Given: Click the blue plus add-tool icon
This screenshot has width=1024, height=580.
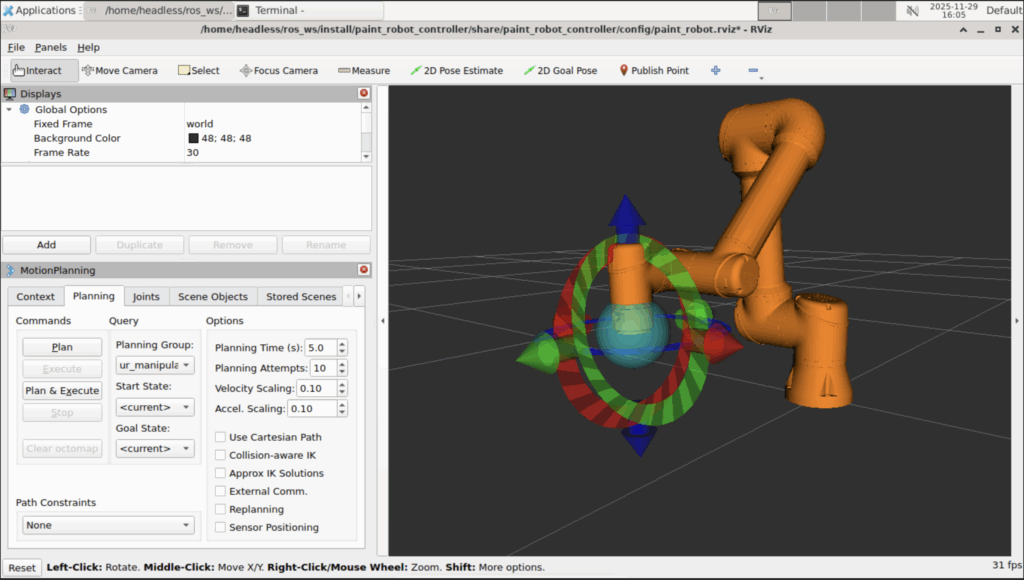Looking at the screenshot, I should coord(715,70).
